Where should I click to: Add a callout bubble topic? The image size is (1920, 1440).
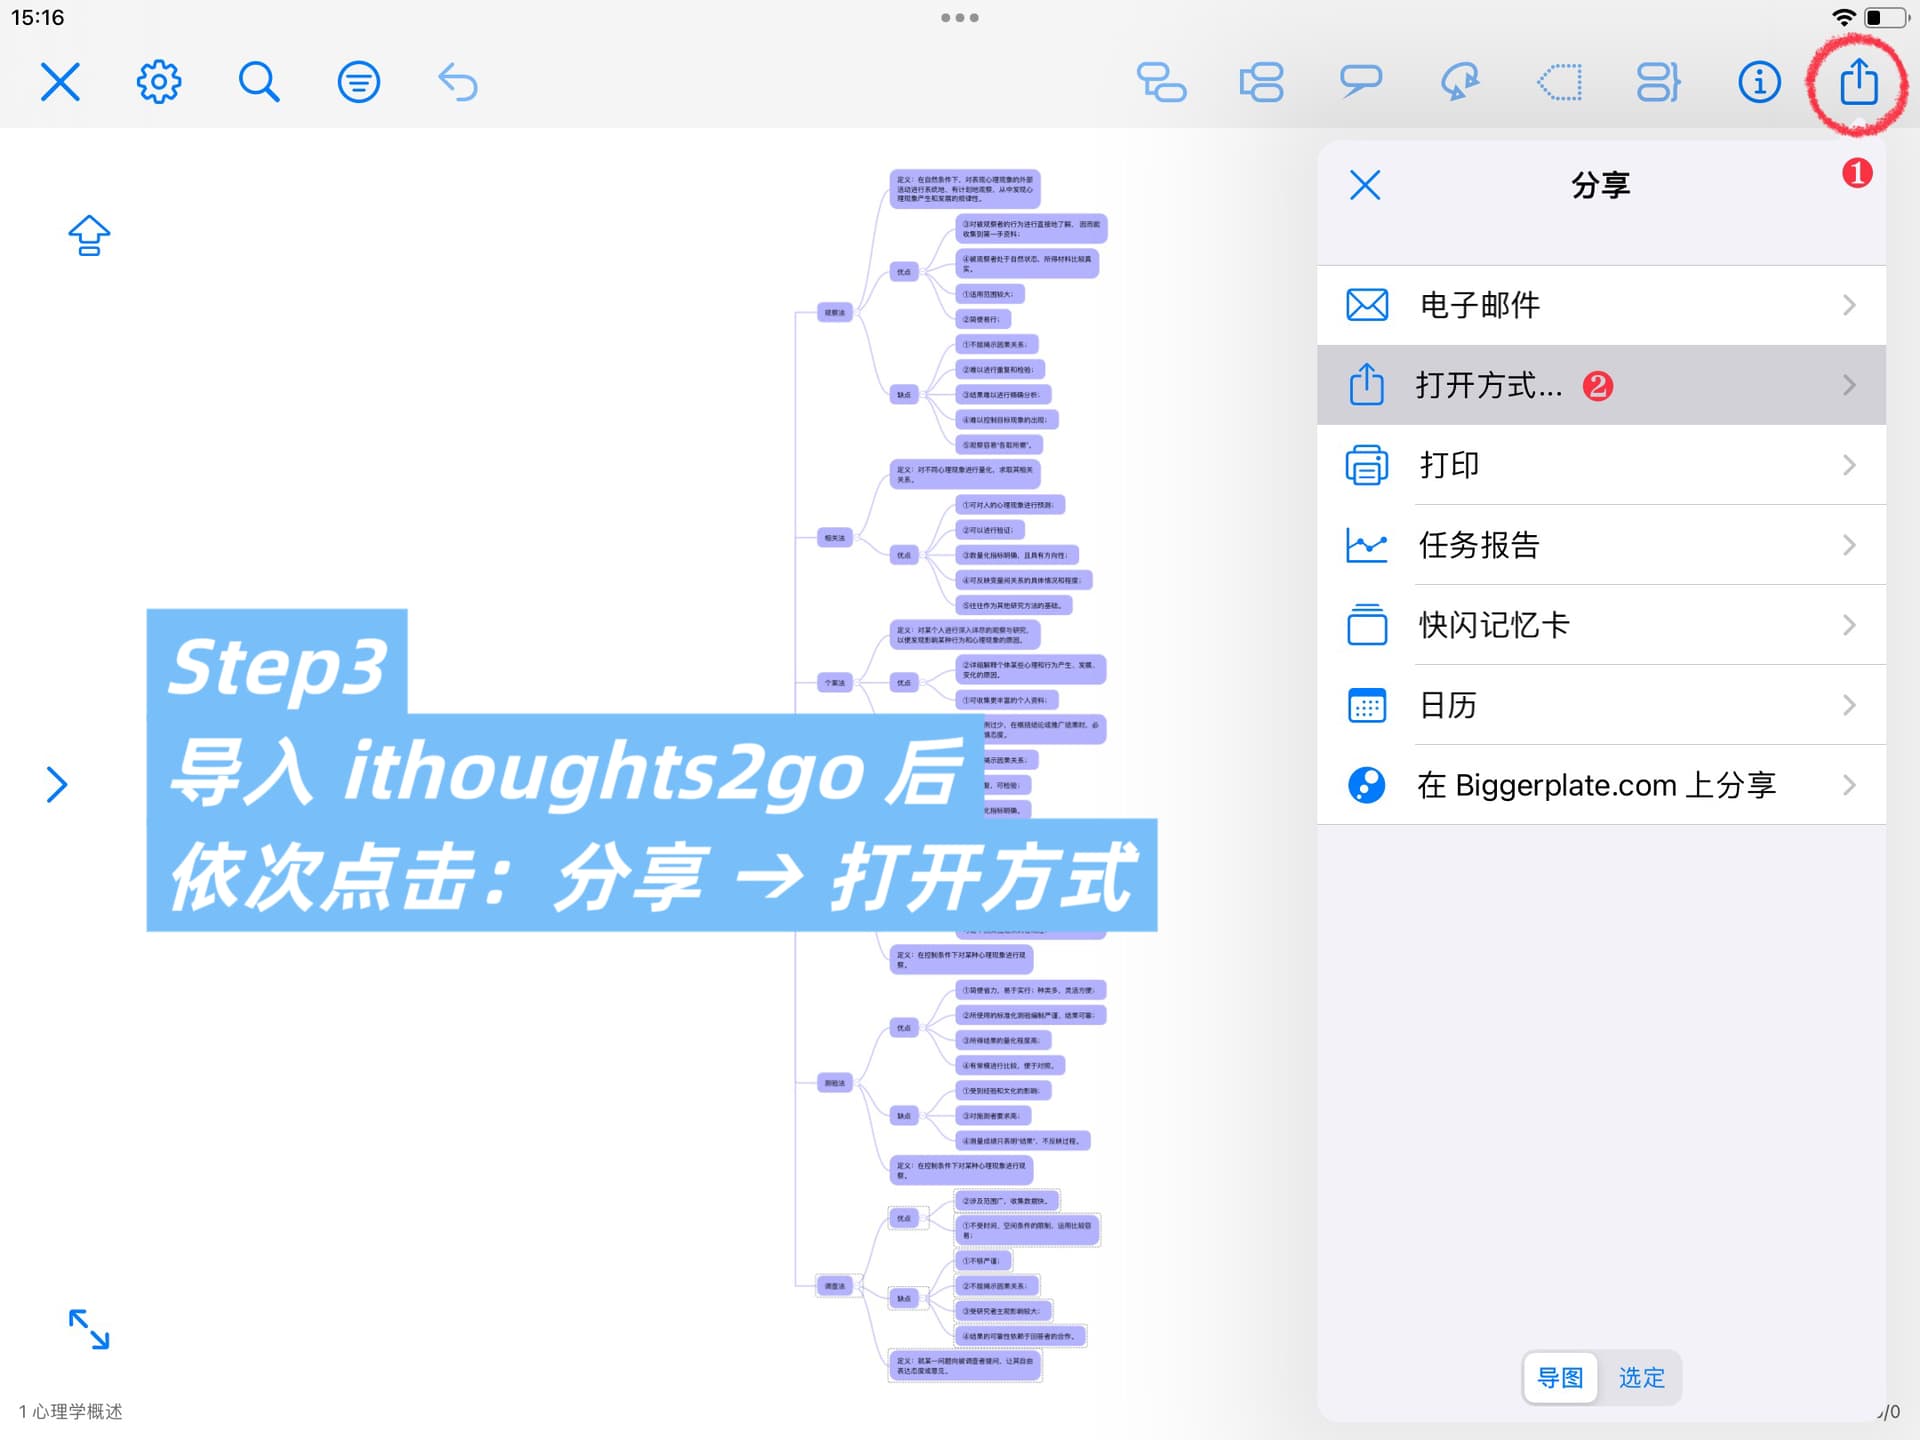click(x=1360, y=82)
